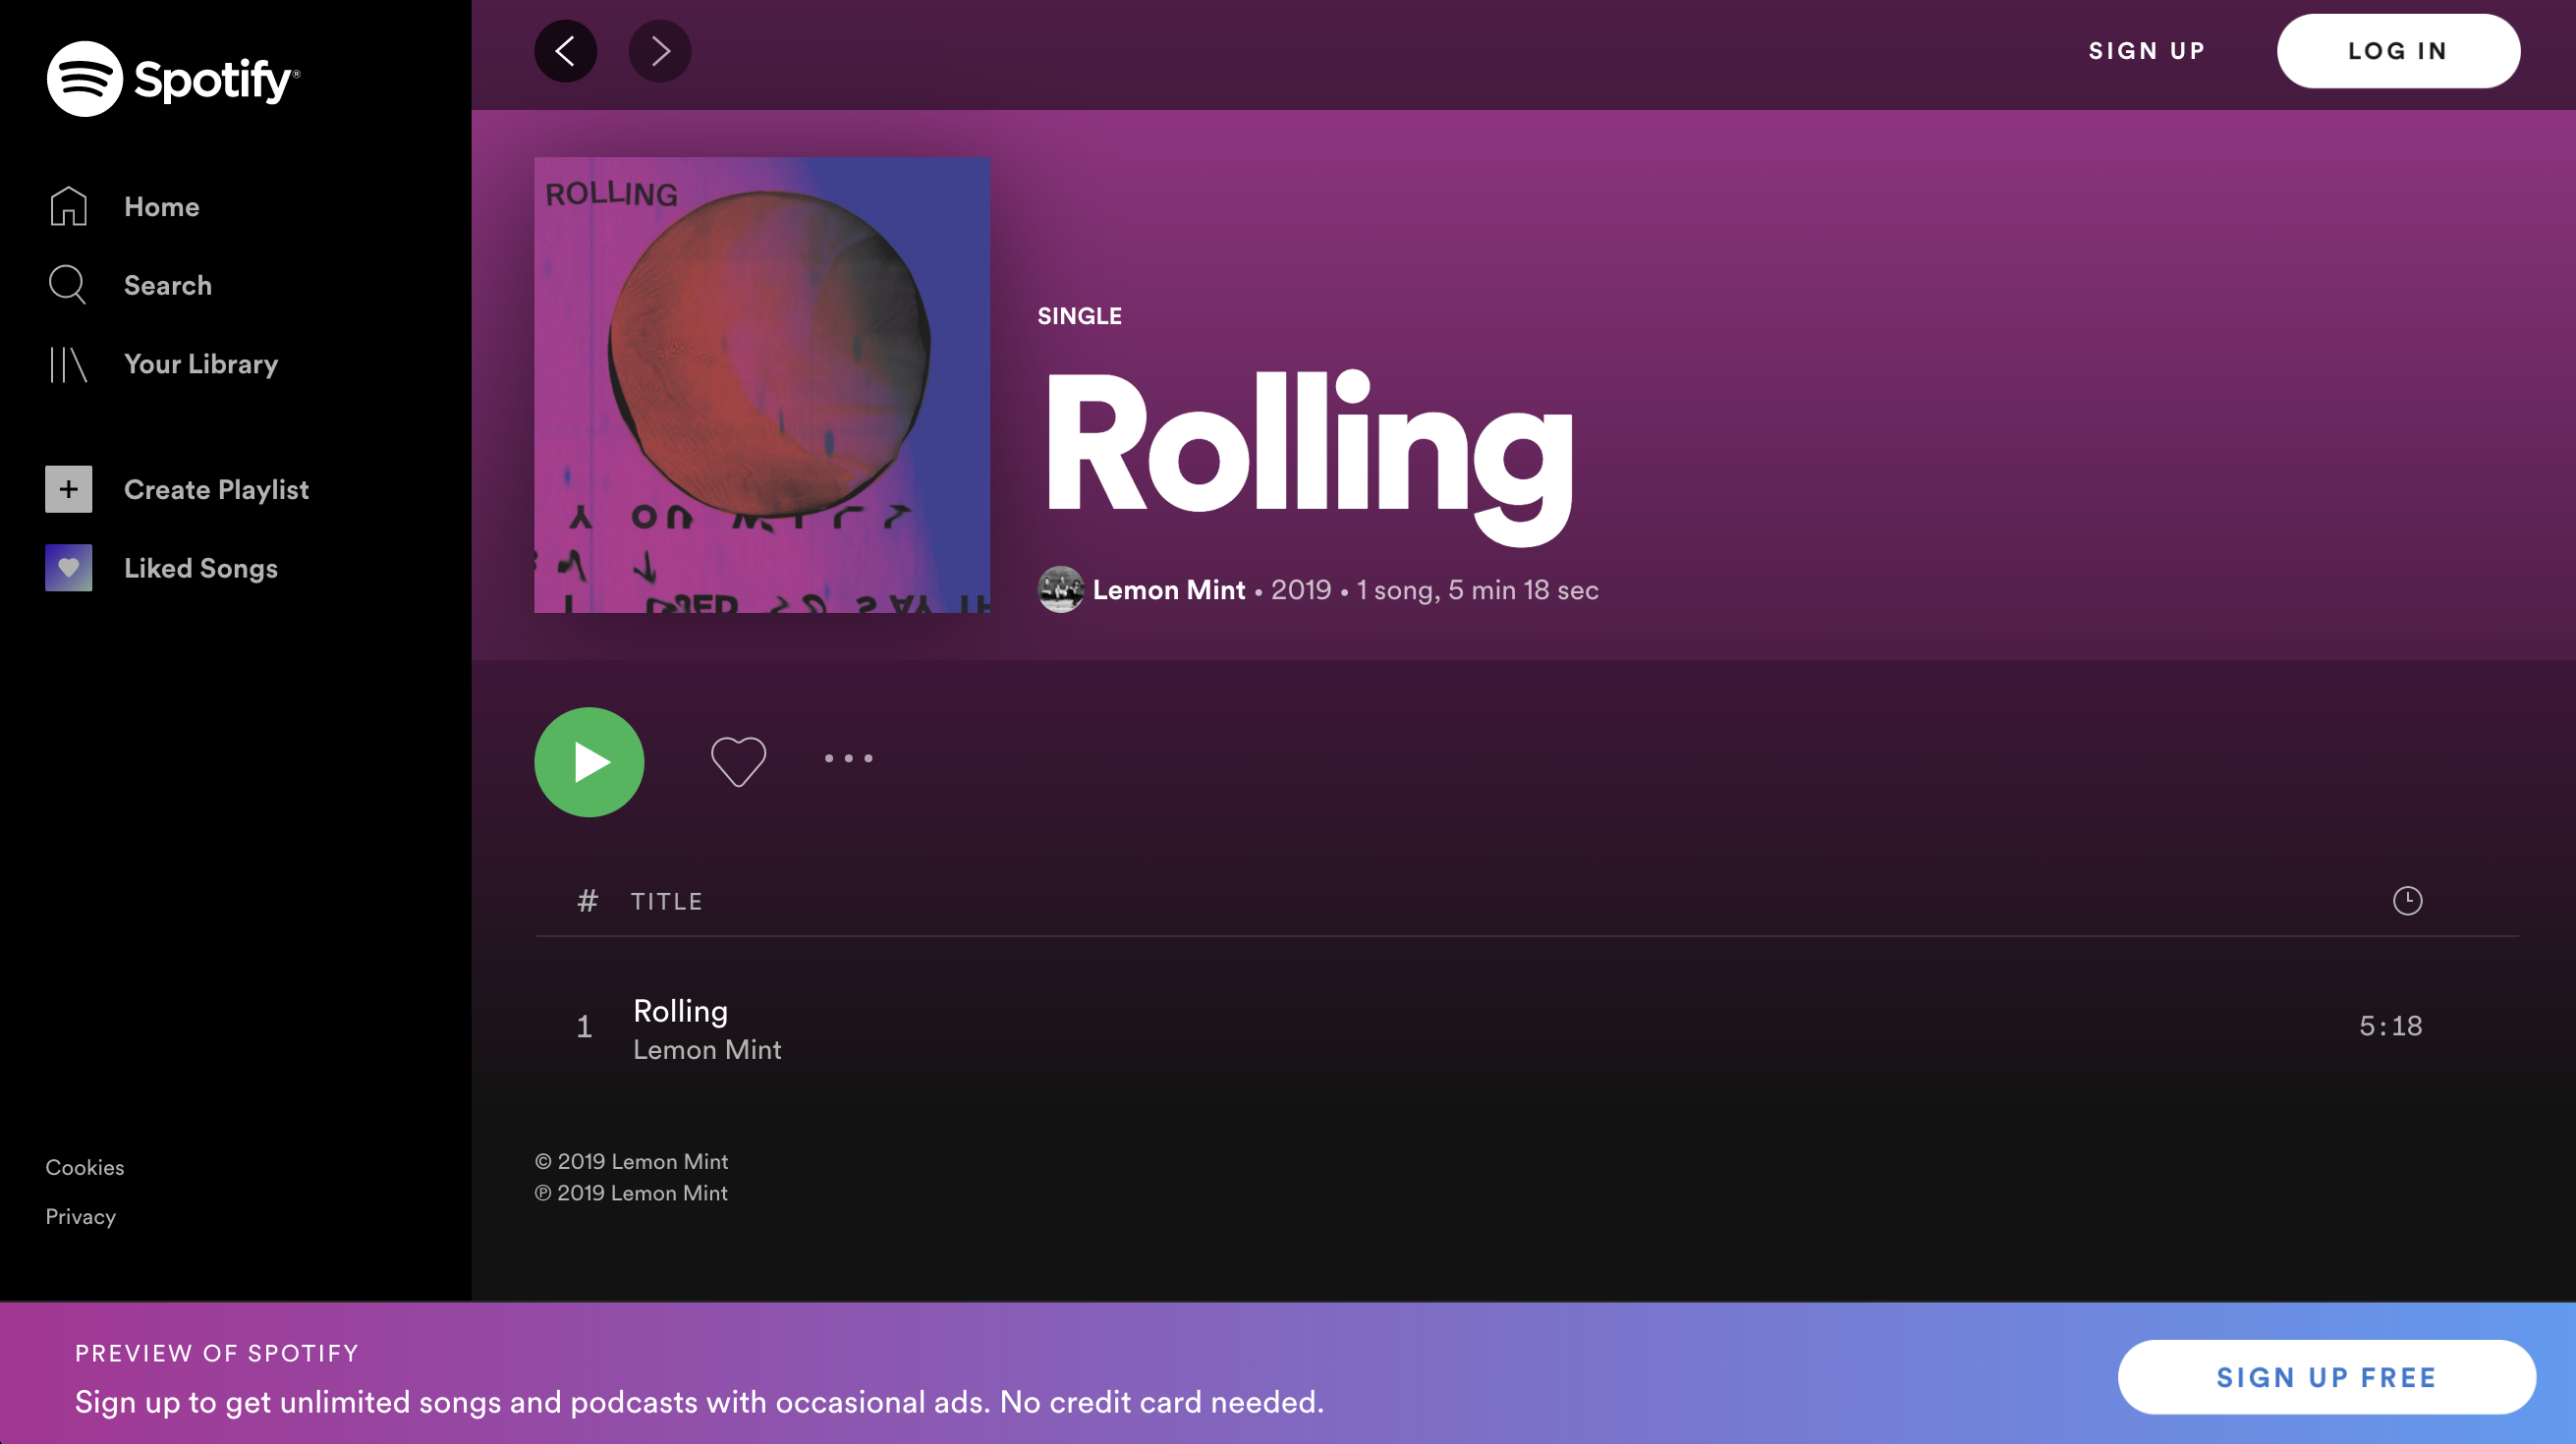Image resolution: width=2576 pixels, height=1444 pixels.
Task: Open Liked Songs heart icon
Action: tap(68, 568)
